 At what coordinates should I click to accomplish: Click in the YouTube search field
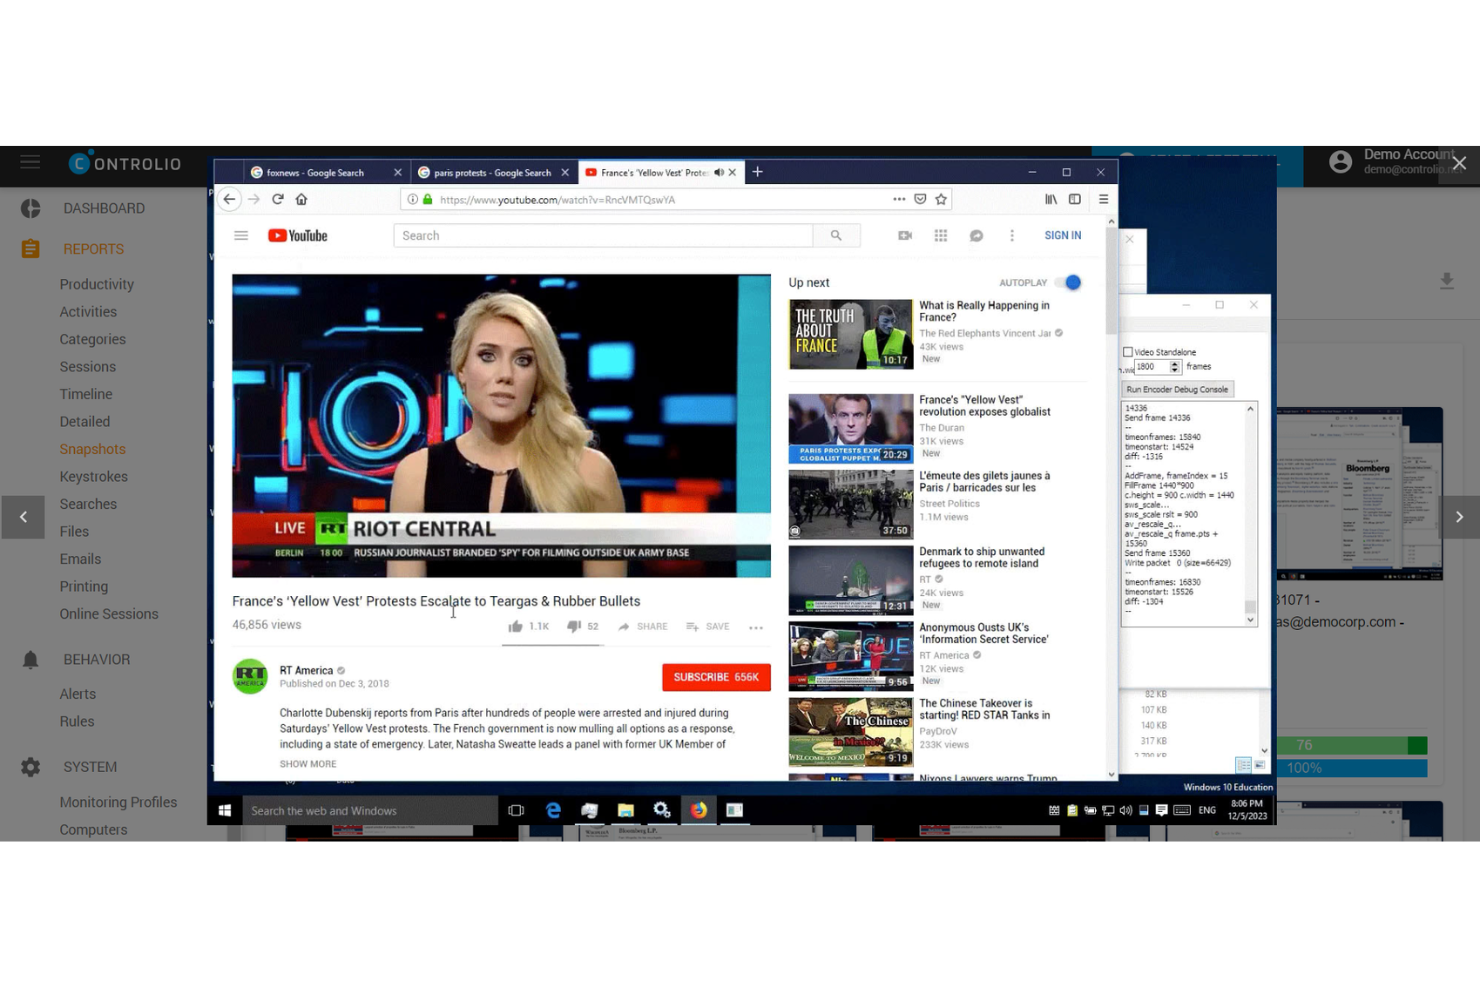[x=604, y=236]
